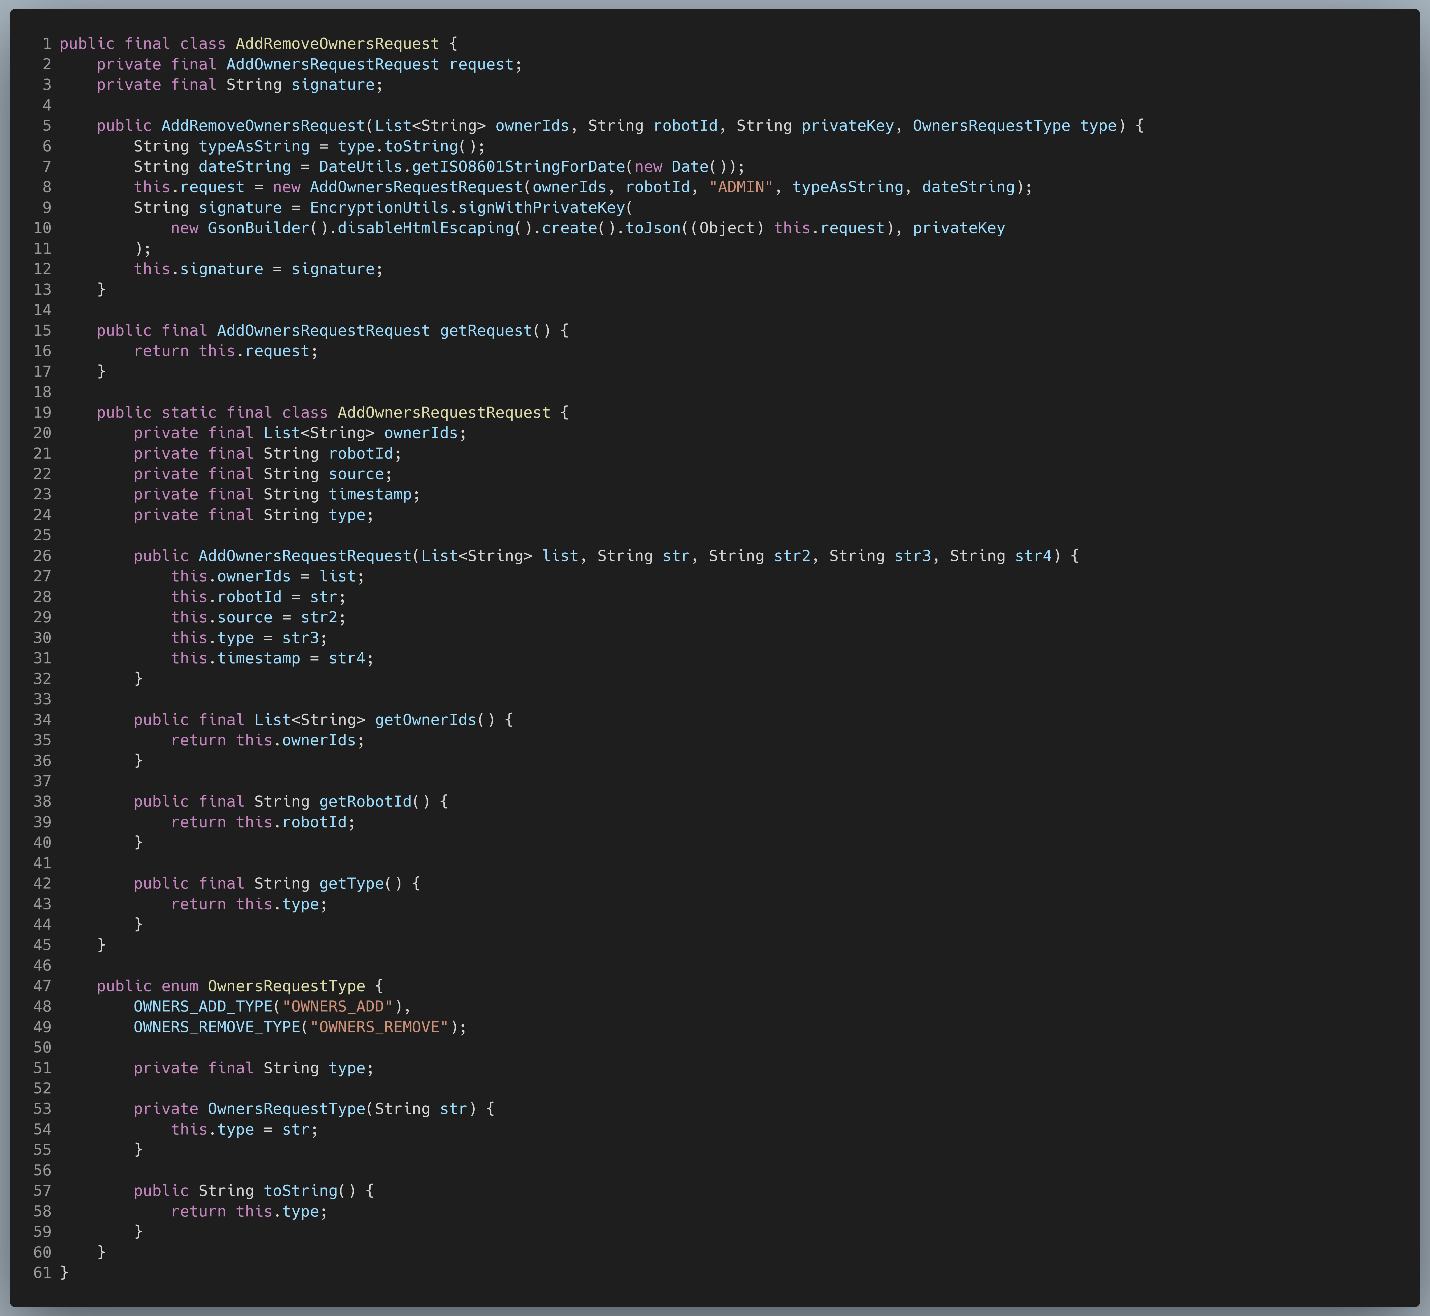Click the getRequest method name
Screen dimensions: 1430x1316
(486, 331)
